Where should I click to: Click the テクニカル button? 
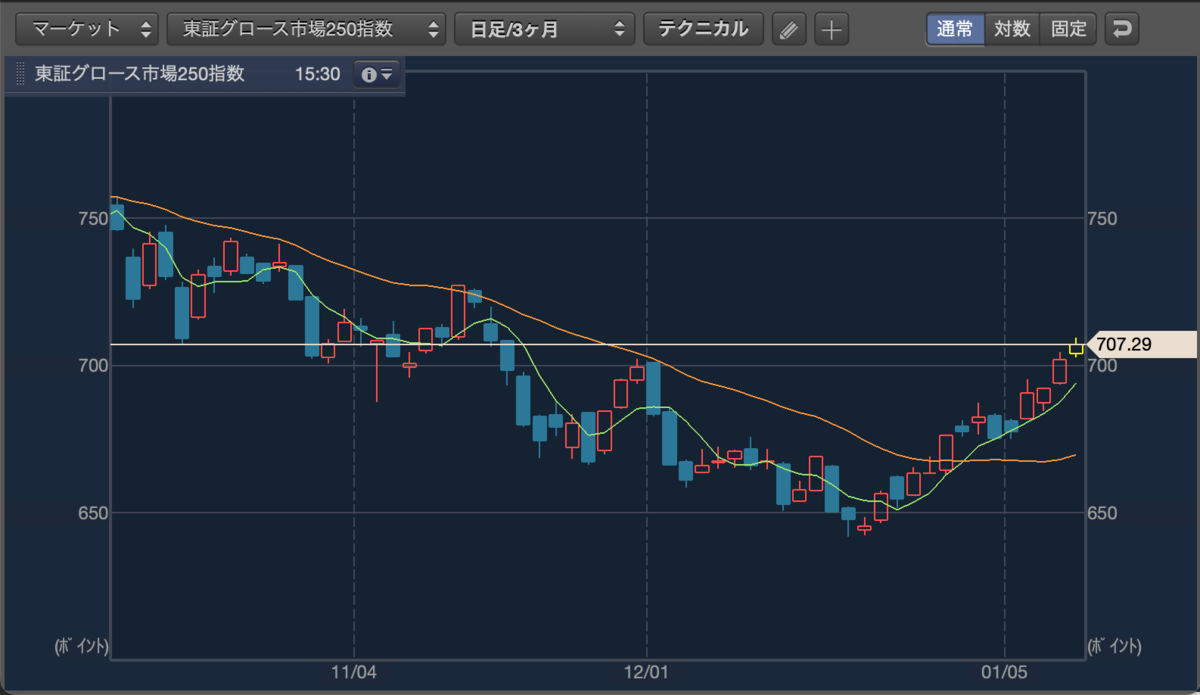tap(703, 29)
